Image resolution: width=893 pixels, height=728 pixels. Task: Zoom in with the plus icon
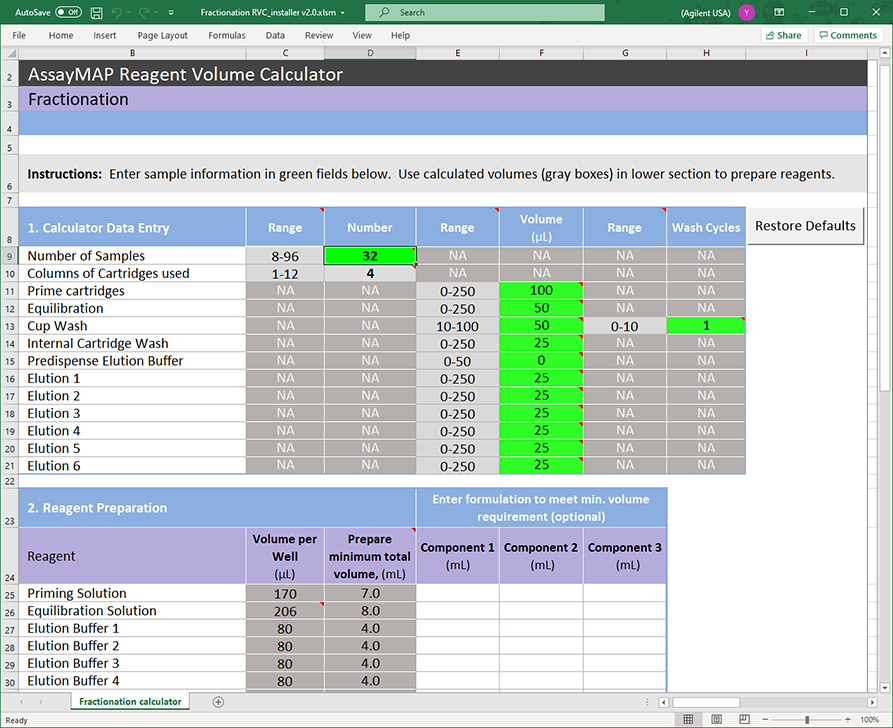tap(848, 719)
